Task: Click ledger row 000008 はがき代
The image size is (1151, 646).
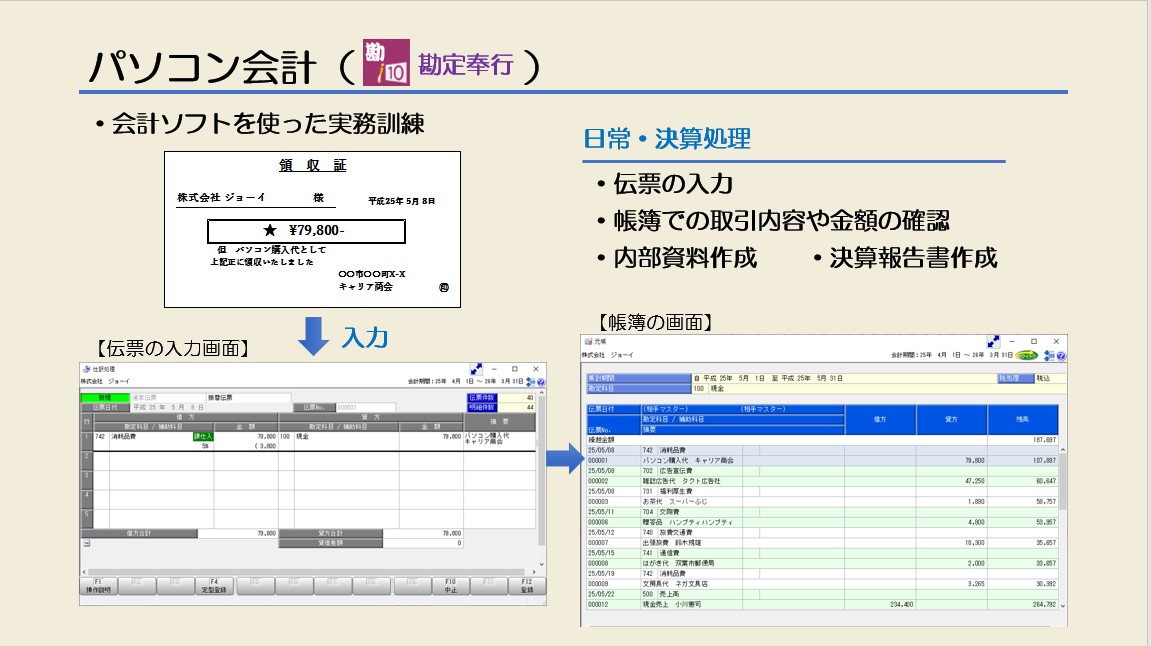Action: [x=823, y=563]
